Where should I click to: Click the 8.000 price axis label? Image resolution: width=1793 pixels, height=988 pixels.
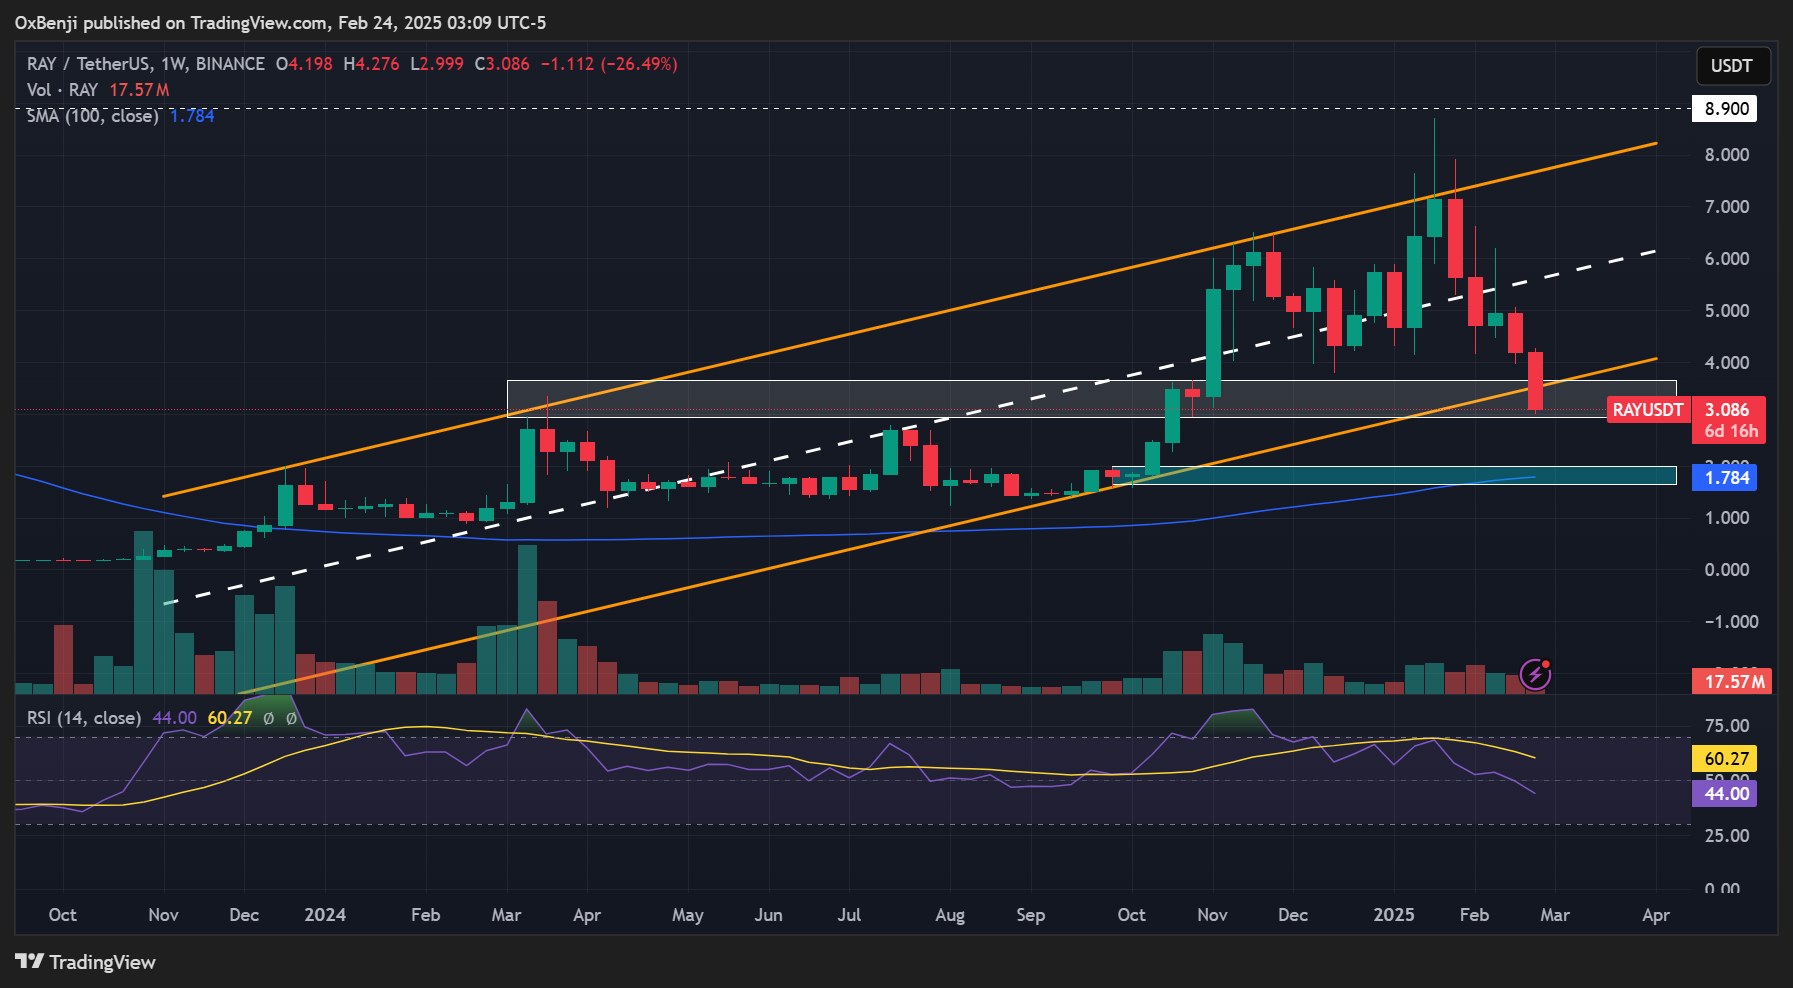[x=1726, y=155]
